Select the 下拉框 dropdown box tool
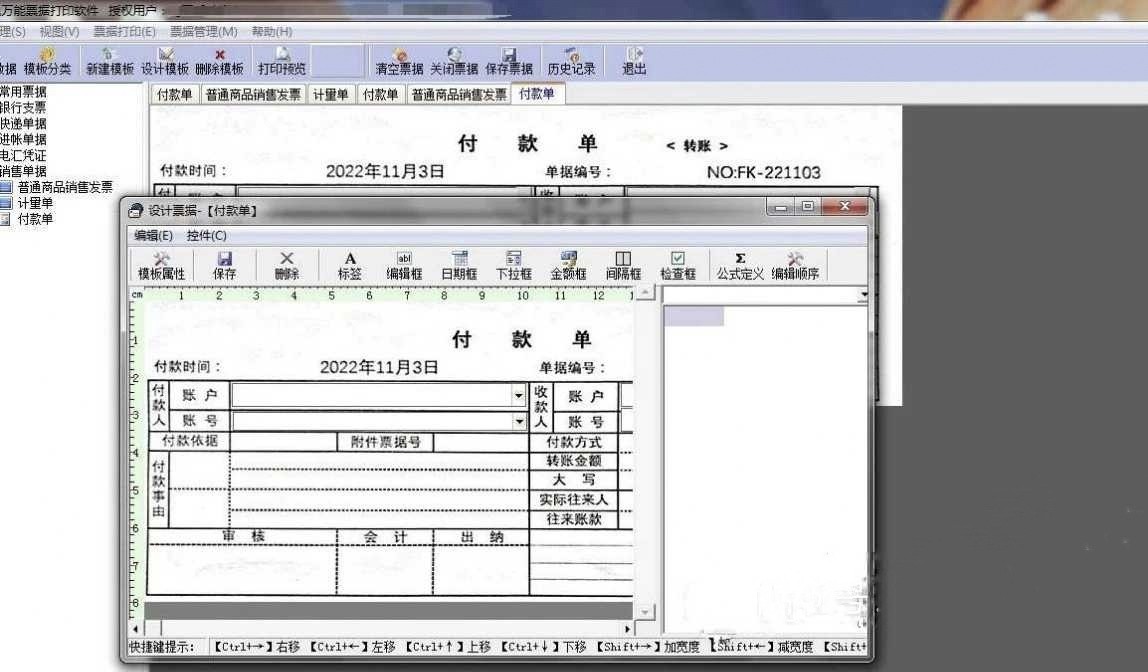Viewport: 1148px width, 672px height. 514,266
